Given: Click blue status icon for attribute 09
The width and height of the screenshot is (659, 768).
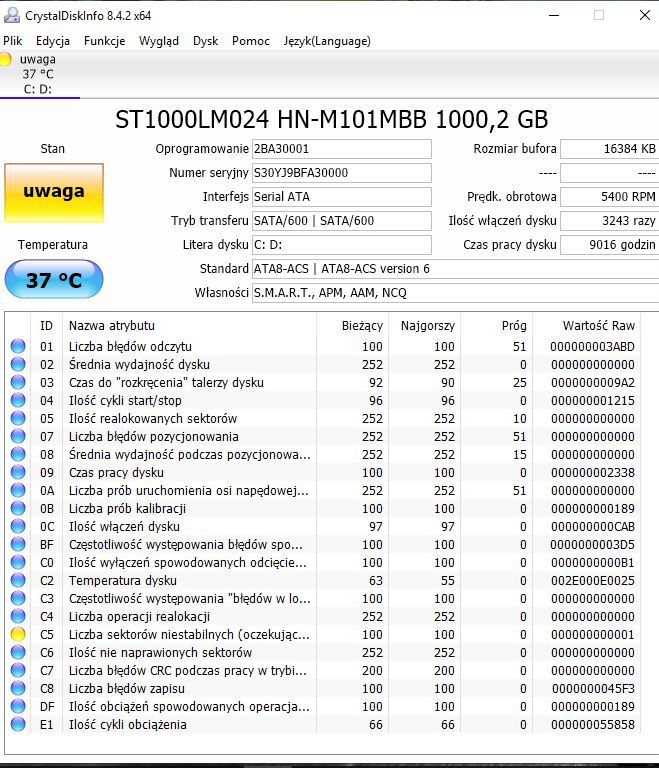Looking at the screenshot, I should click(x=18, y=472).
